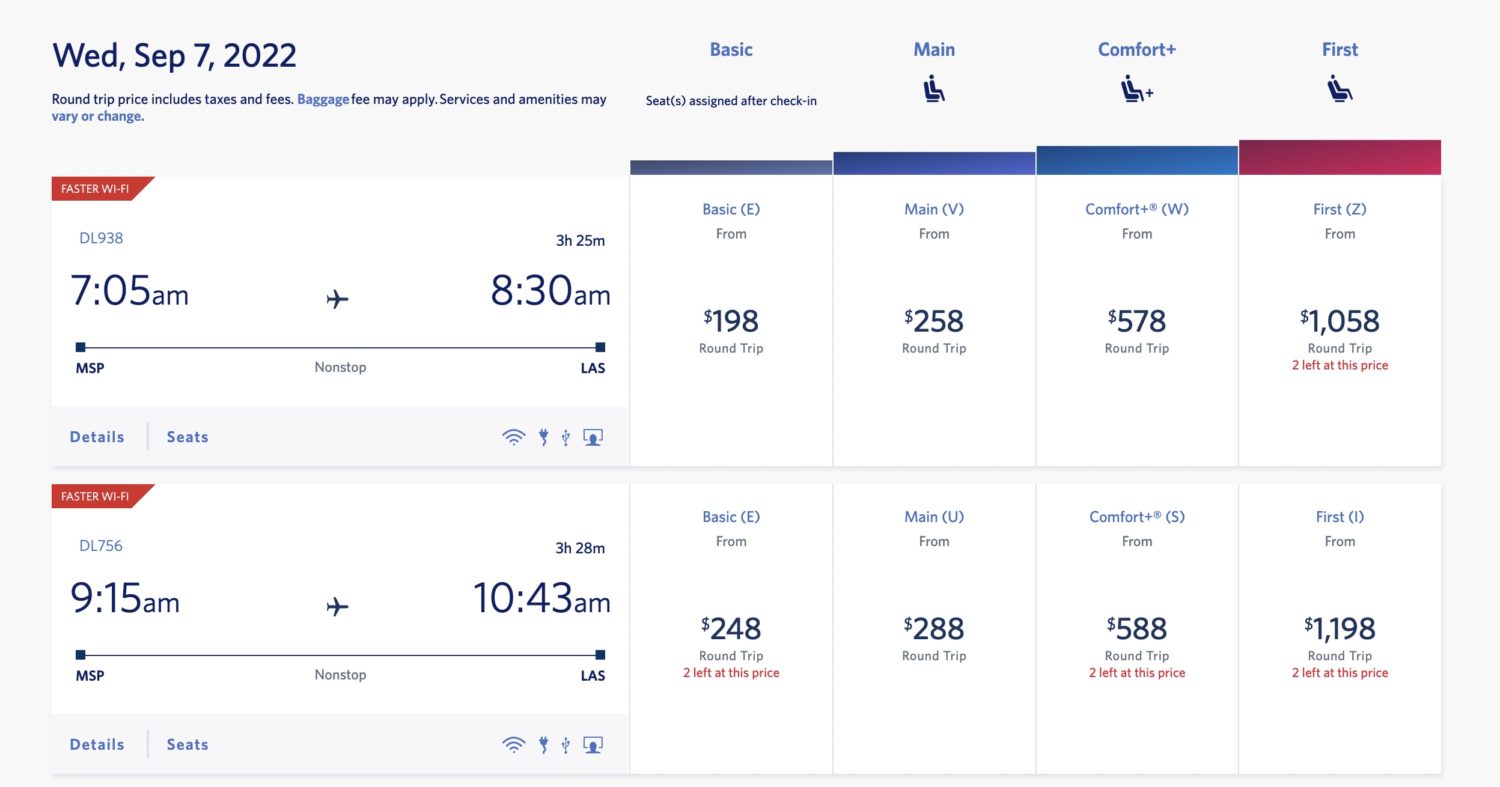Click the Main cabin seat icon in header
The height and width of the screenshot is (787, 1500).
coord(933,88)
